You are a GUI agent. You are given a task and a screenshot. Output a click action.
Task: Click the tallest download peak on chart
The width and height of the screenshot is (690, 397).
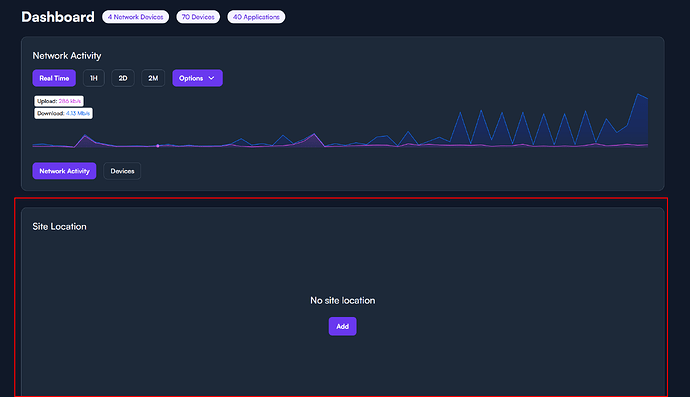[638, 94]
